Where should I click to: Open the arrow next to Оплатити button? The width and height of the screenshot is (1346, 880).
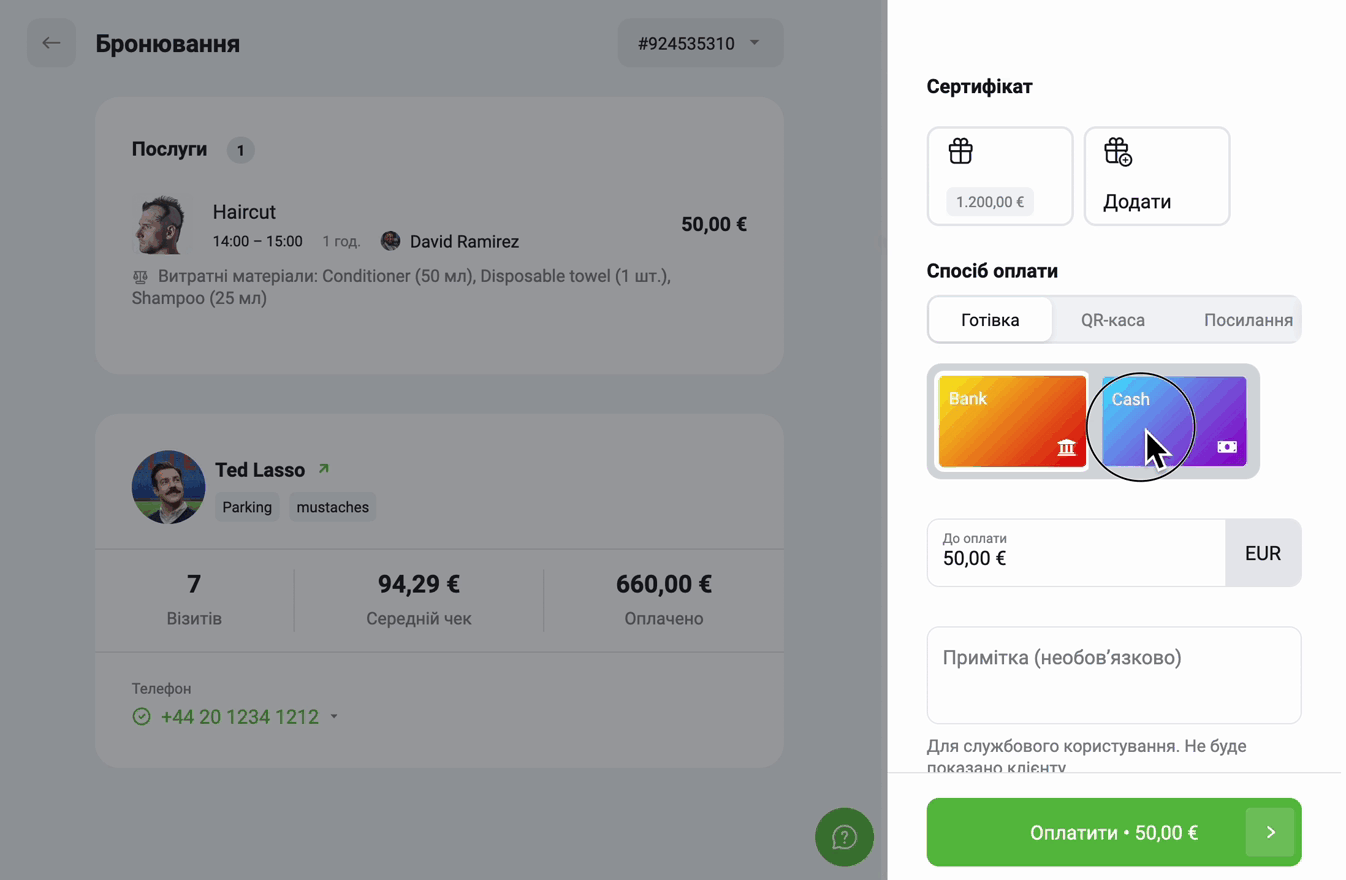point(1270,832)
